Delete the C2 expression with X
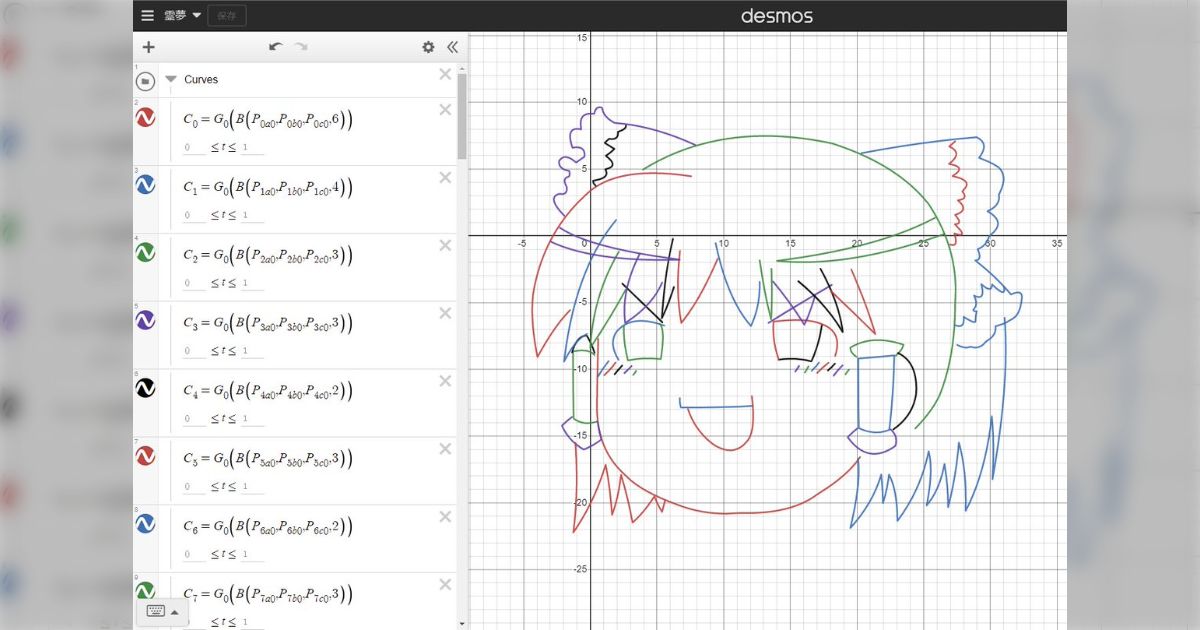 [x=445, y=245]
